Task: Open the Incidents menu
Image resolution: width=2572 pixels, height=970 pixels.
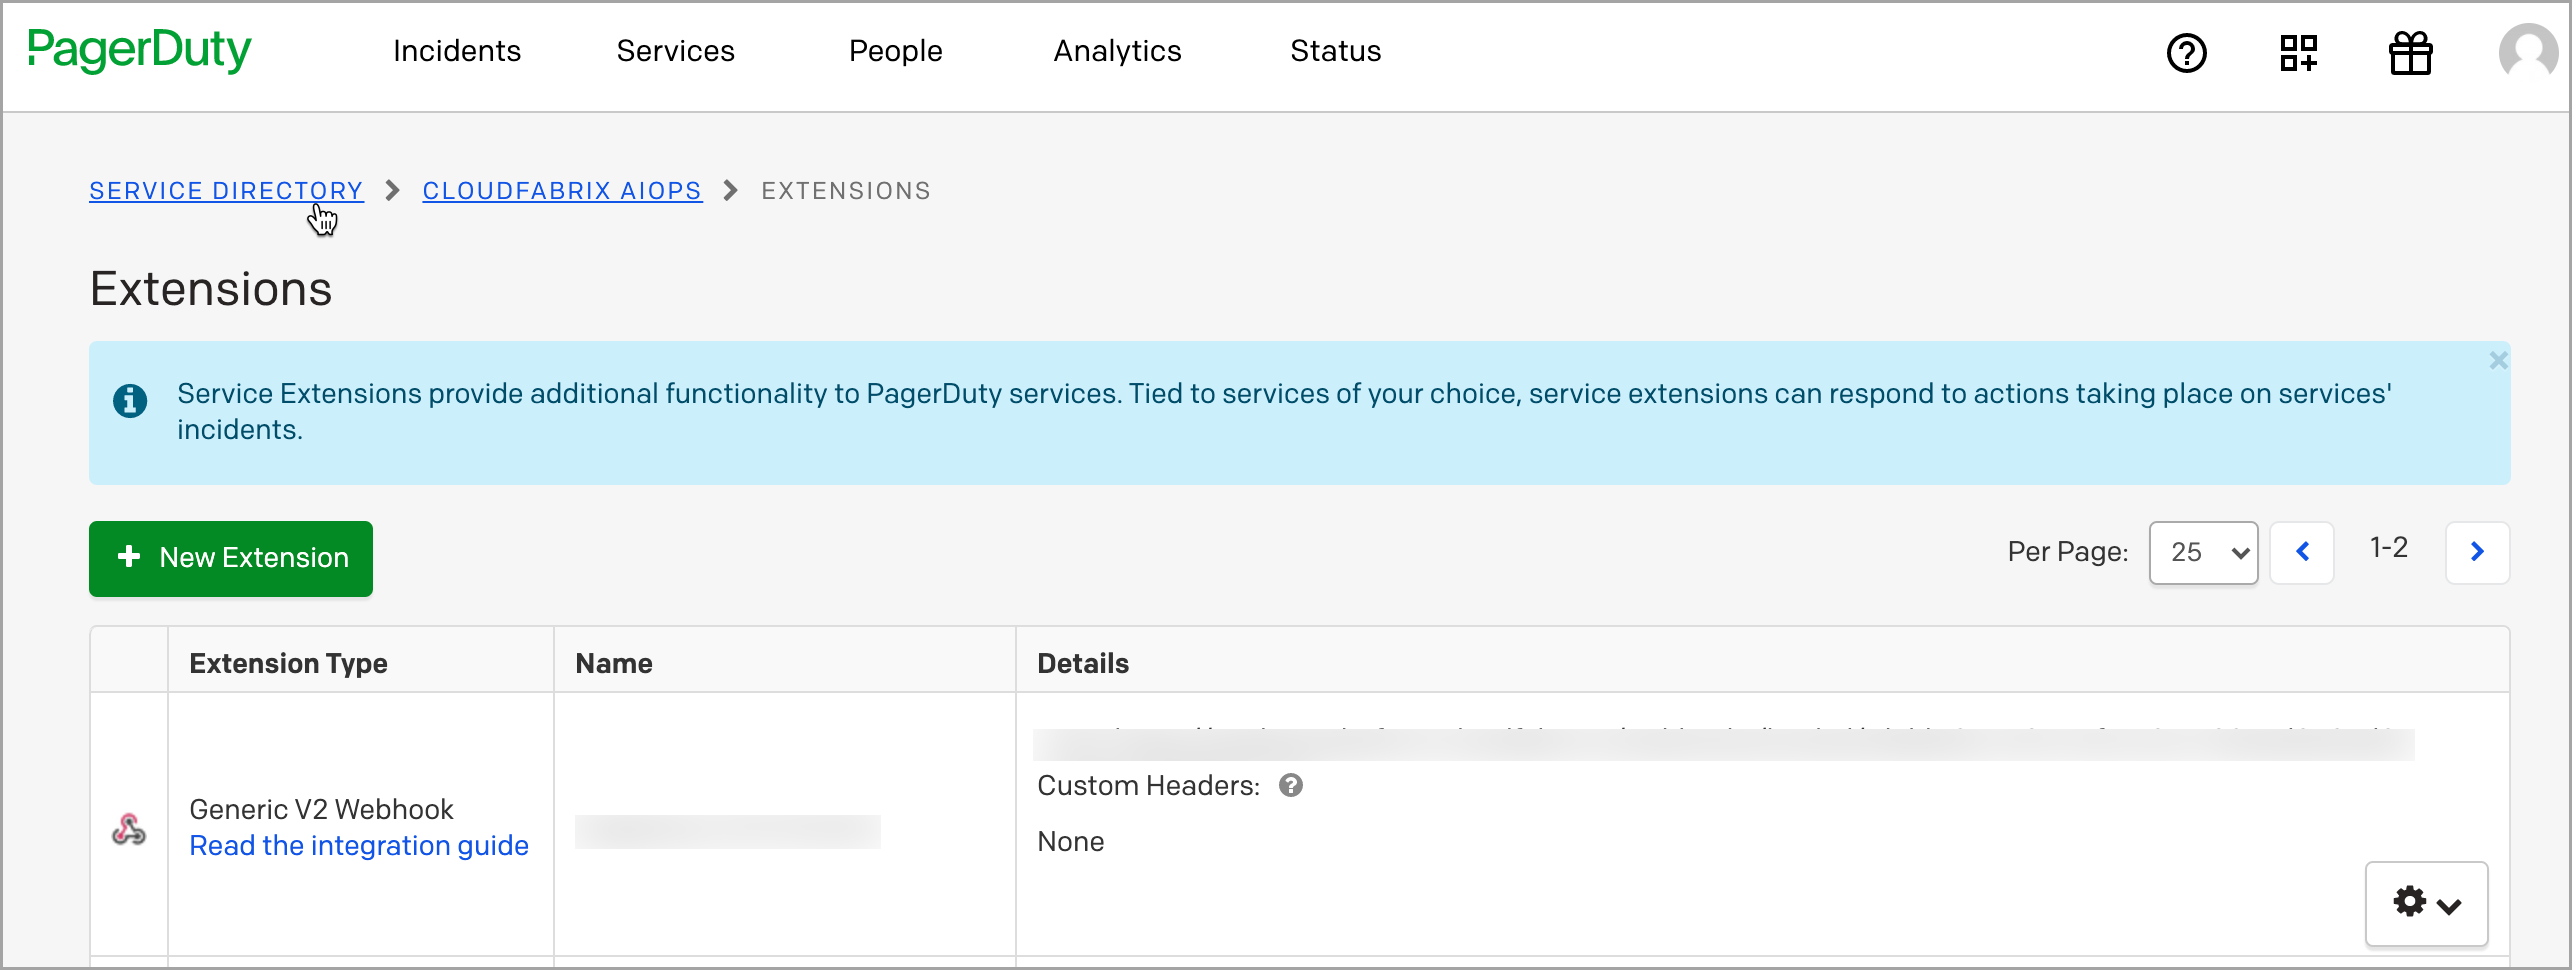Action: [x=457, y=51]
